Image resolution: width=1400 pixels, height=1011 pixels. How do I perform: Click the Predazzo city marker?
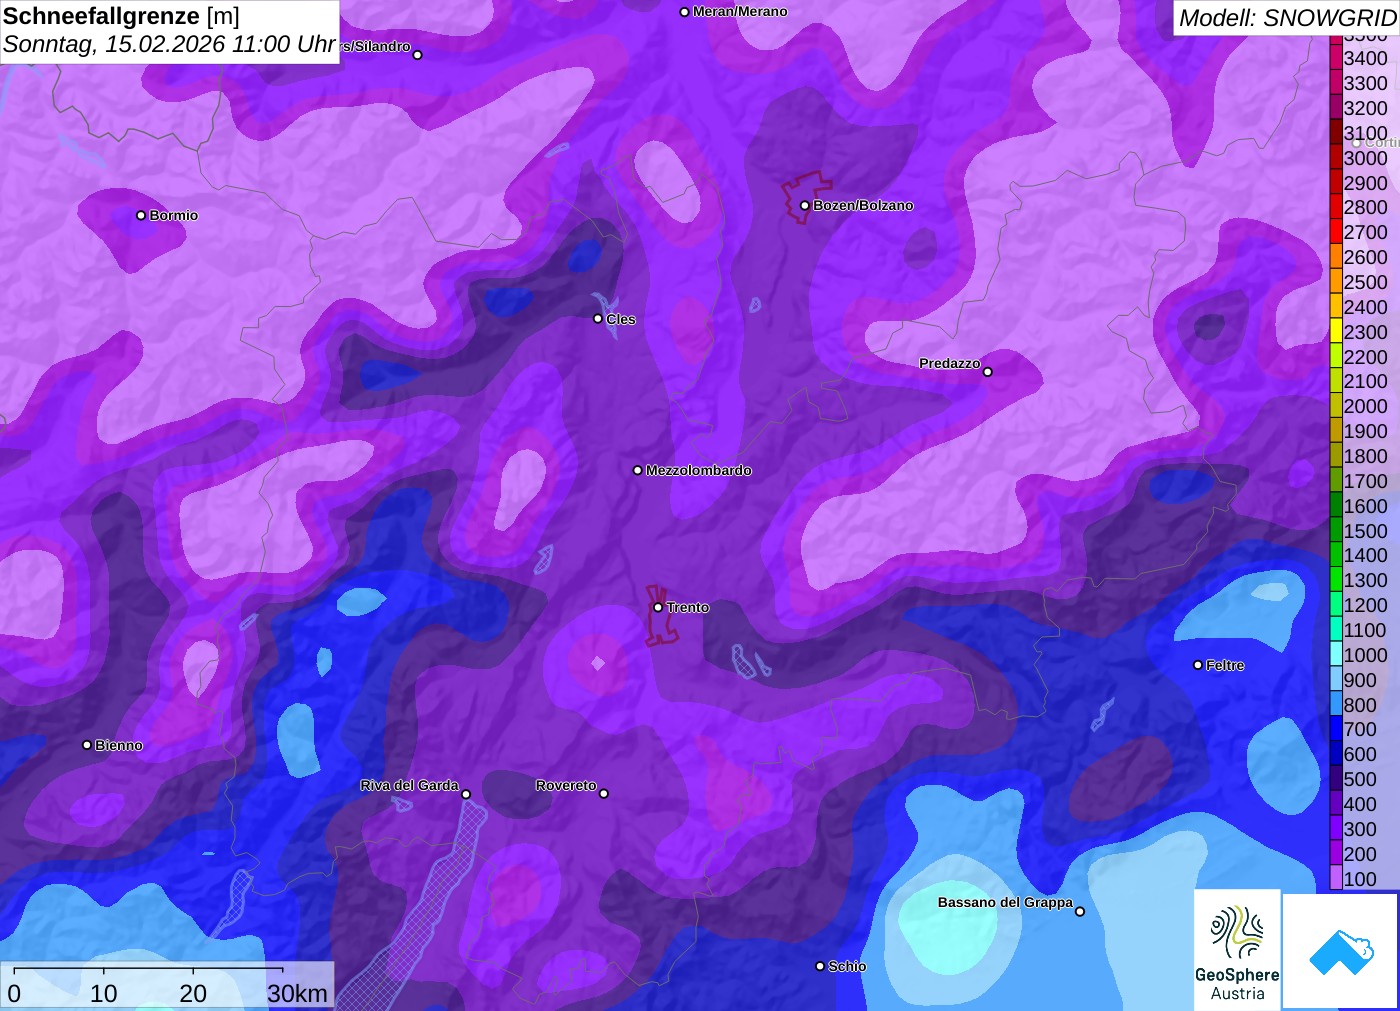(988, 372)
